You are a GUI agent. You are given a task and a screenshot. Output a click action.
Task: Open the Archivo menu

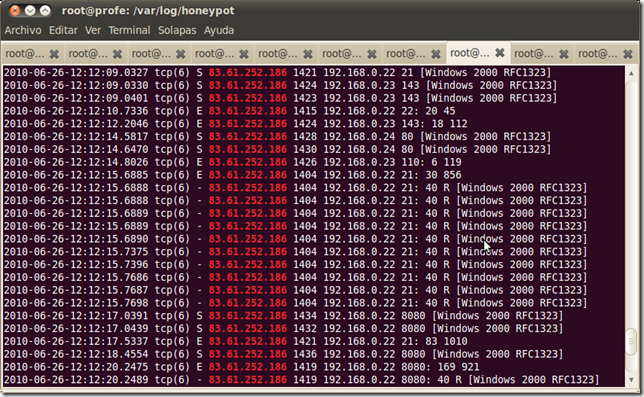point(23,30)
